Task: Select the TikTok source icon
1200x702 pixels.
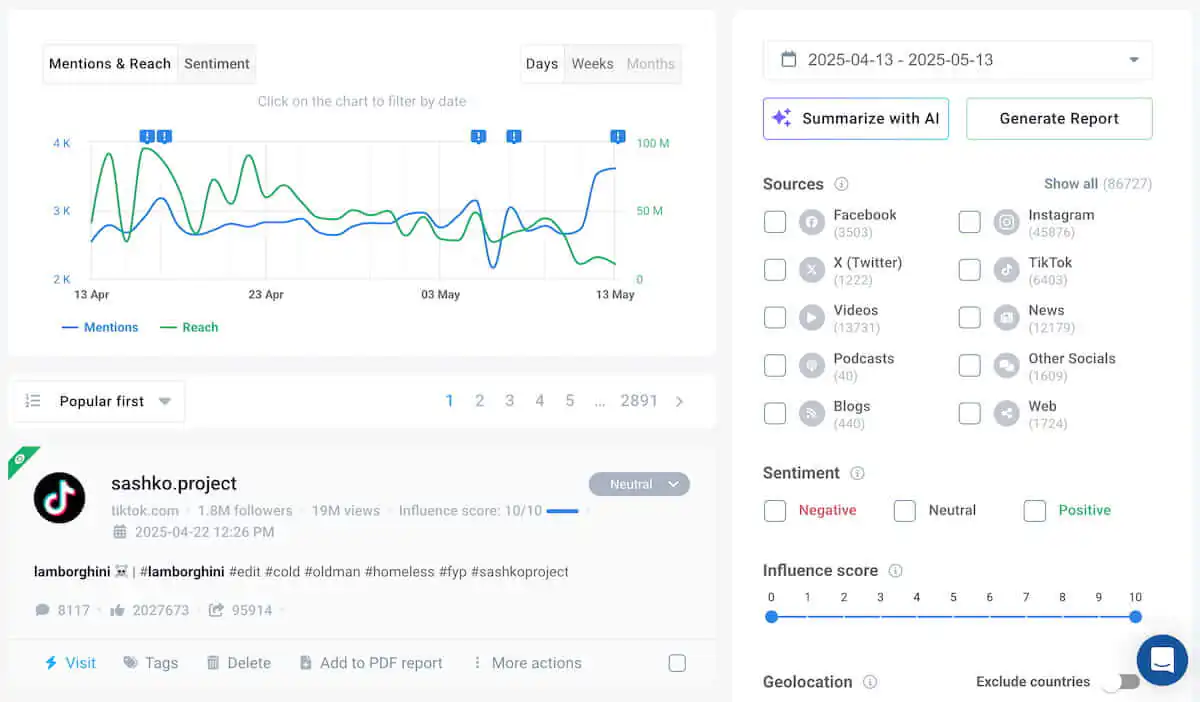Action: (x=1006, y=269)
